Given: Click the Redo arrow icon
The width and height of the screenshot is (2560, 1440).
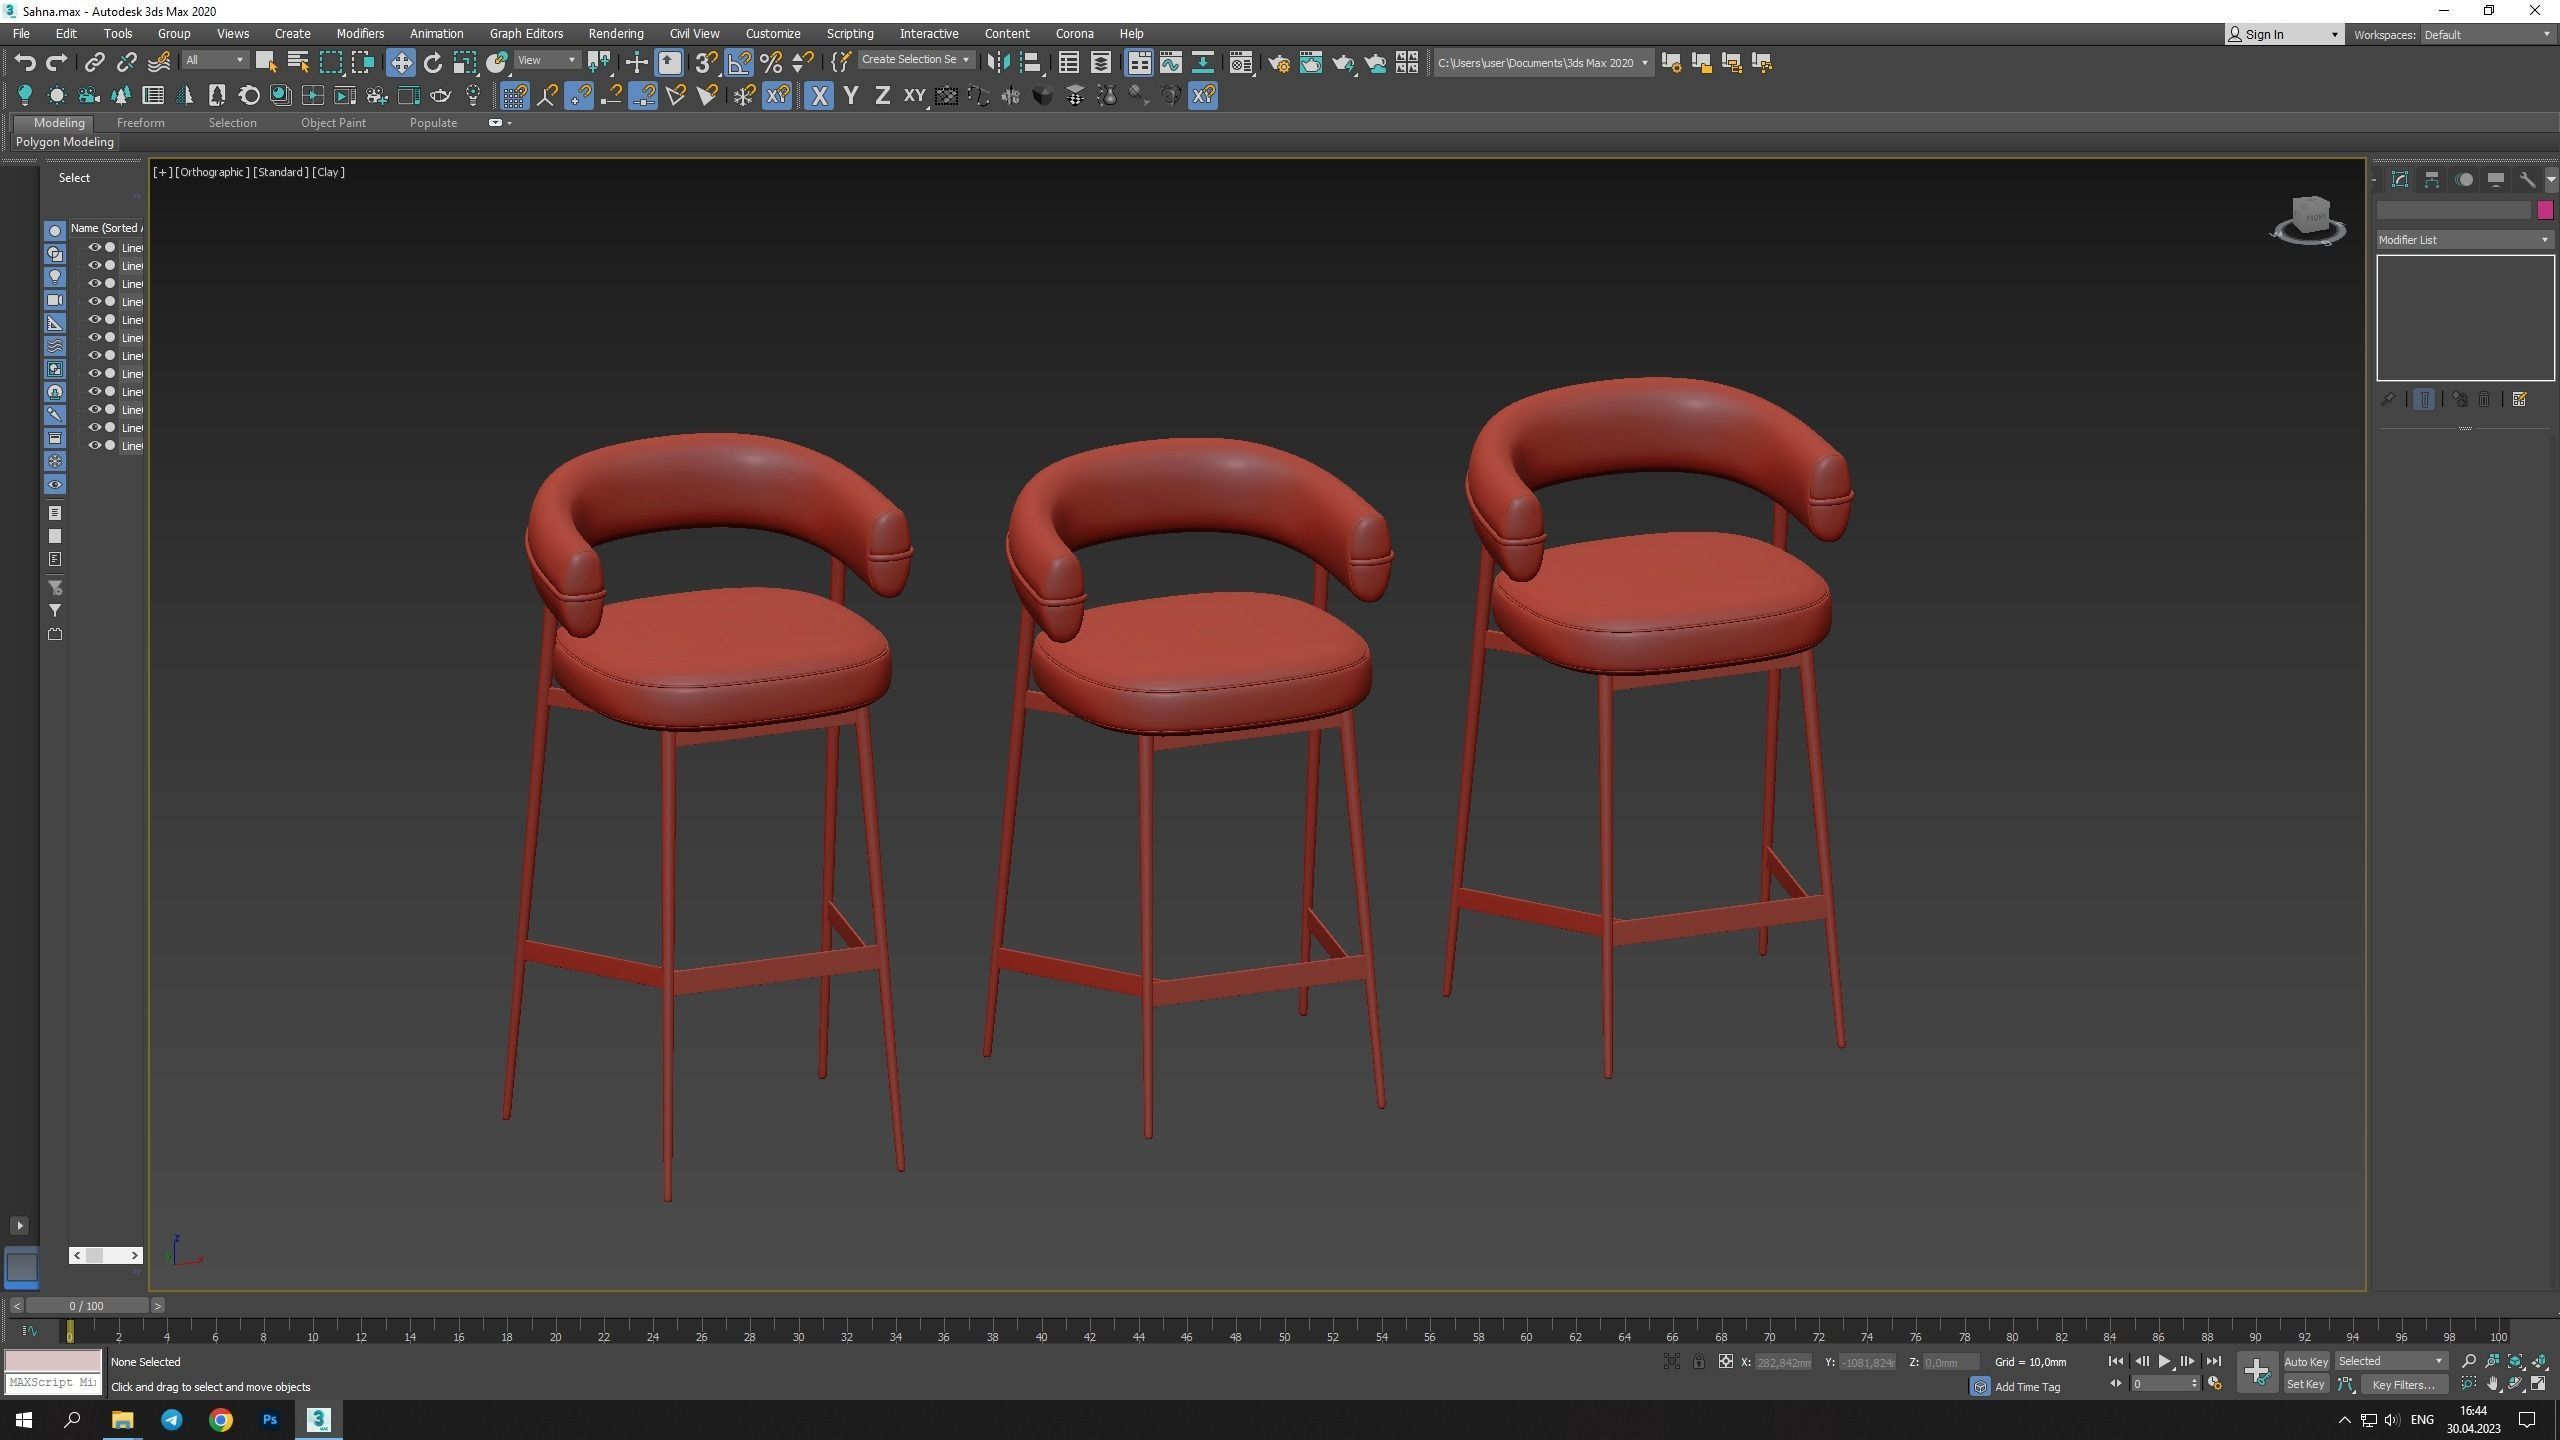Looking at the screenshot, I should click(x=57, y=63).
